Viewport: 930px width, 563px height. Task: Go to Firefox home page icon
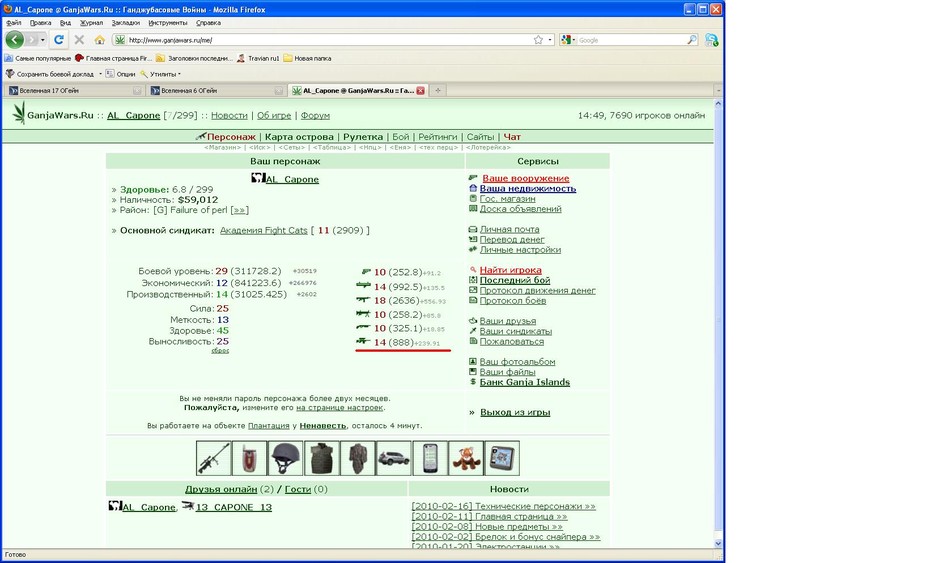[x=100, y=40]
